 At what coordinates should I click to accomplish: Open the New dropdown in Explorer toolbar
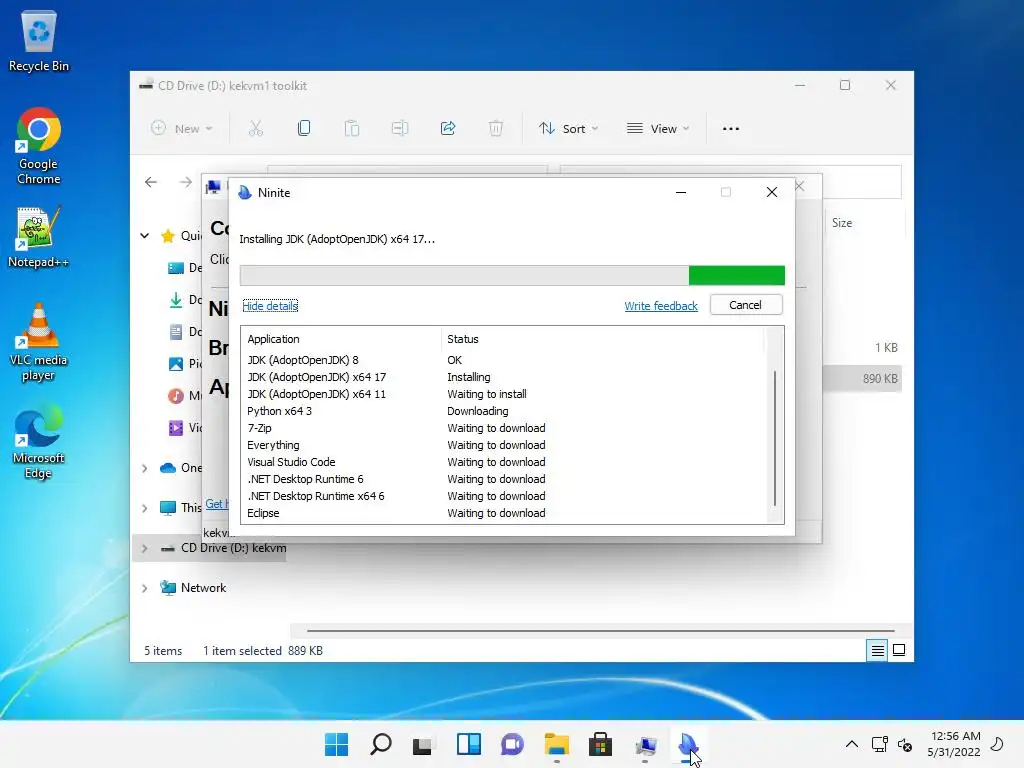pos(182,129)
